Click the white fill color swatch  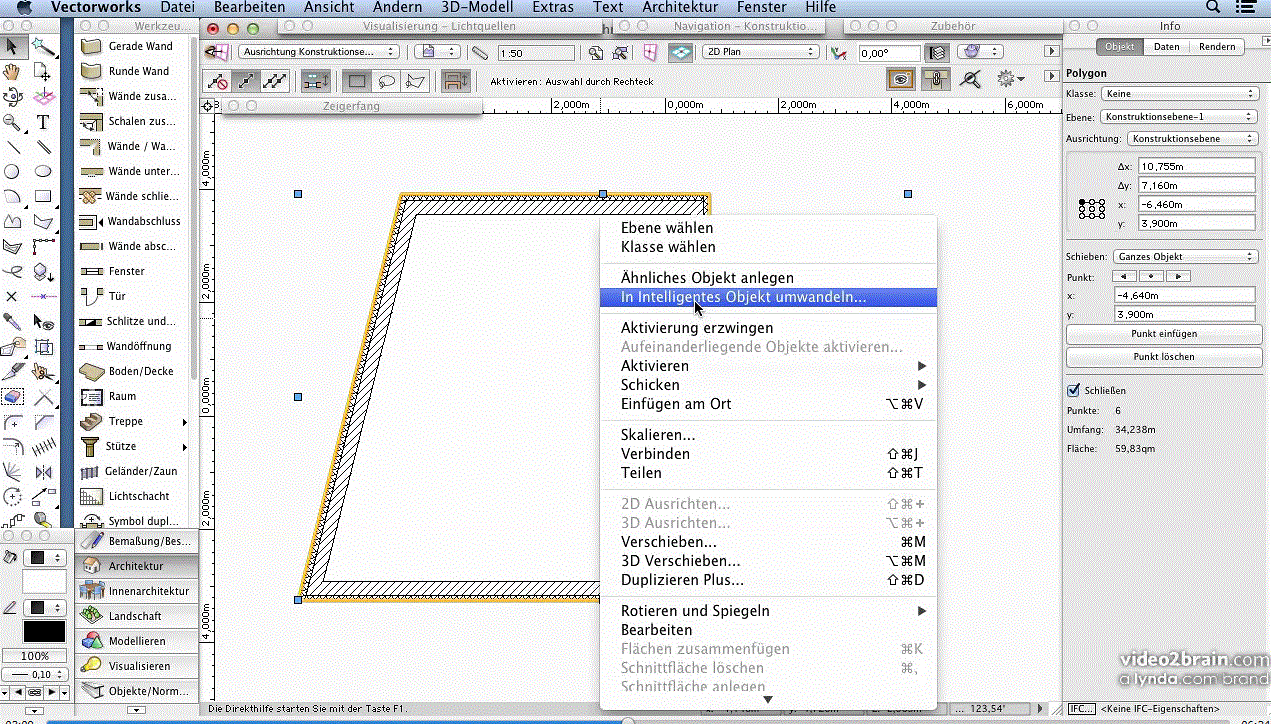pos(43,581)
